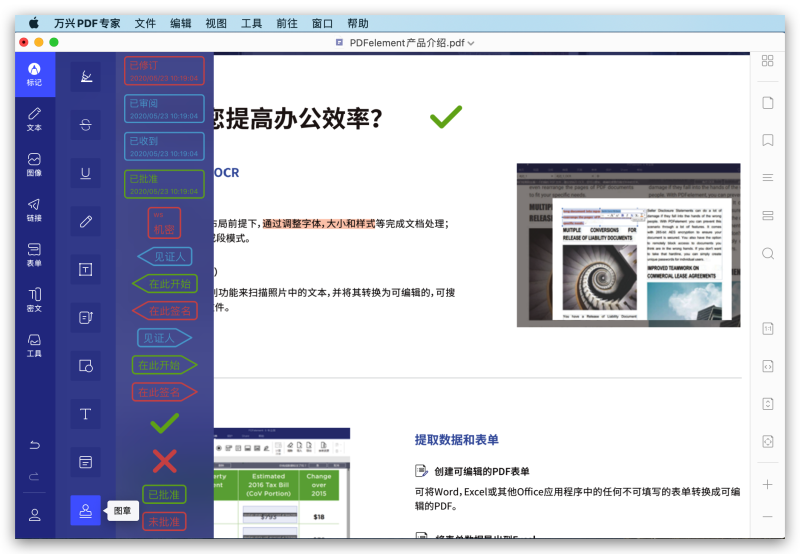Screen dimensions: 800x554
Task: Open the bookmark panel in the right sidebar
Action: (768, 140)
